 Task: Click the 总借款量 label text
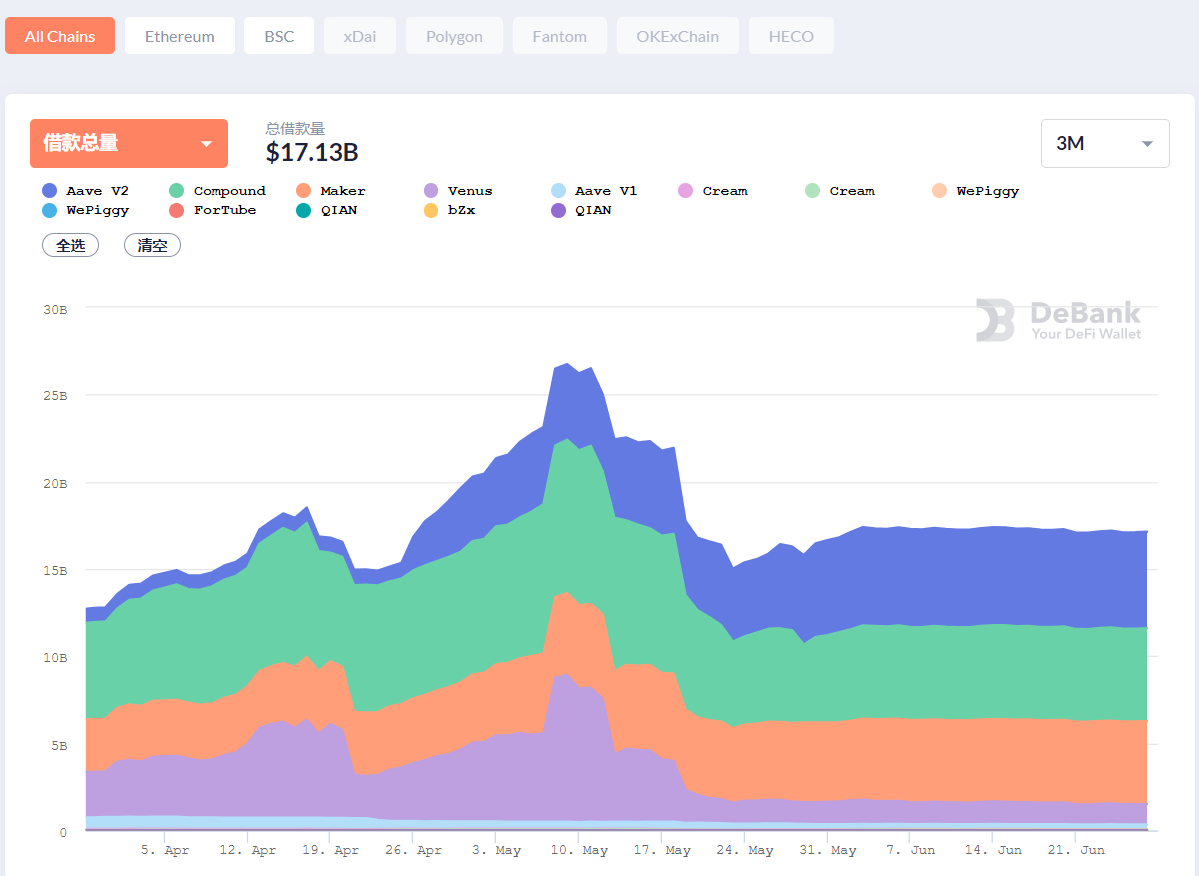click(x=295, y=128)
